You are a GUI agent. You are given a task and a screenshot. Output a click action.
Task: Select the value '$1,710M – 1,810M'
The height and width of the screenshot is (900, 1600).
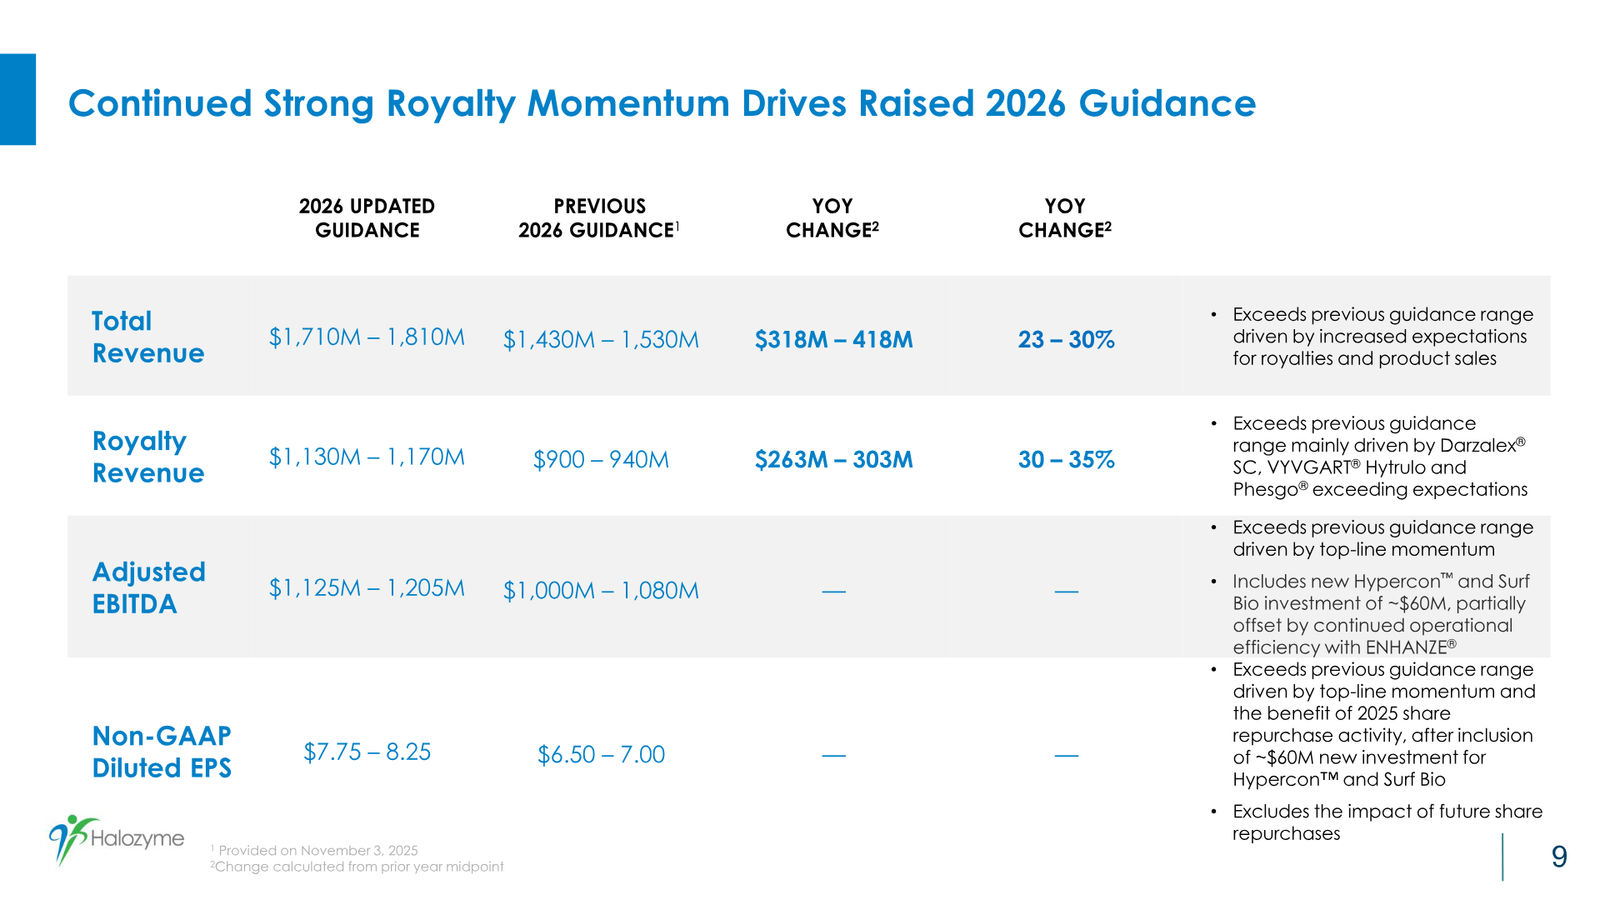pyautogui.click(x=367, y=337)
